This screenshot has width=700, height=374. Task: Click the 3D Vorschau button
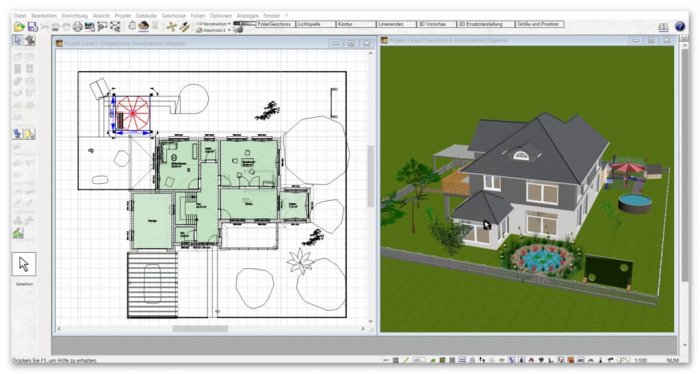[437, 24]
